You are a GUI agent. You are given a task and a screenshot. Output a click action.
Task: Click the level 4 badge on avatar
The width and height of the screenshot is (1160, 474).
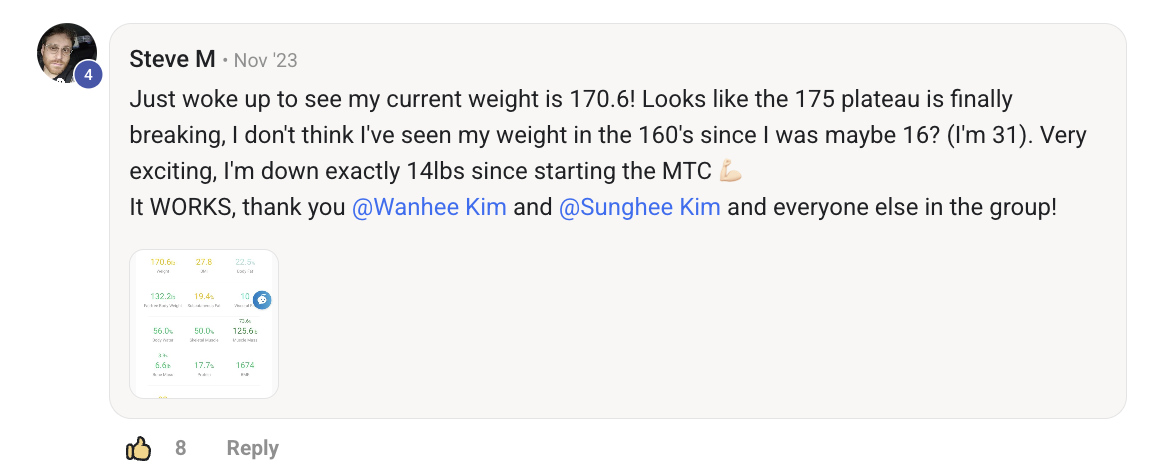tap(88, 75)
